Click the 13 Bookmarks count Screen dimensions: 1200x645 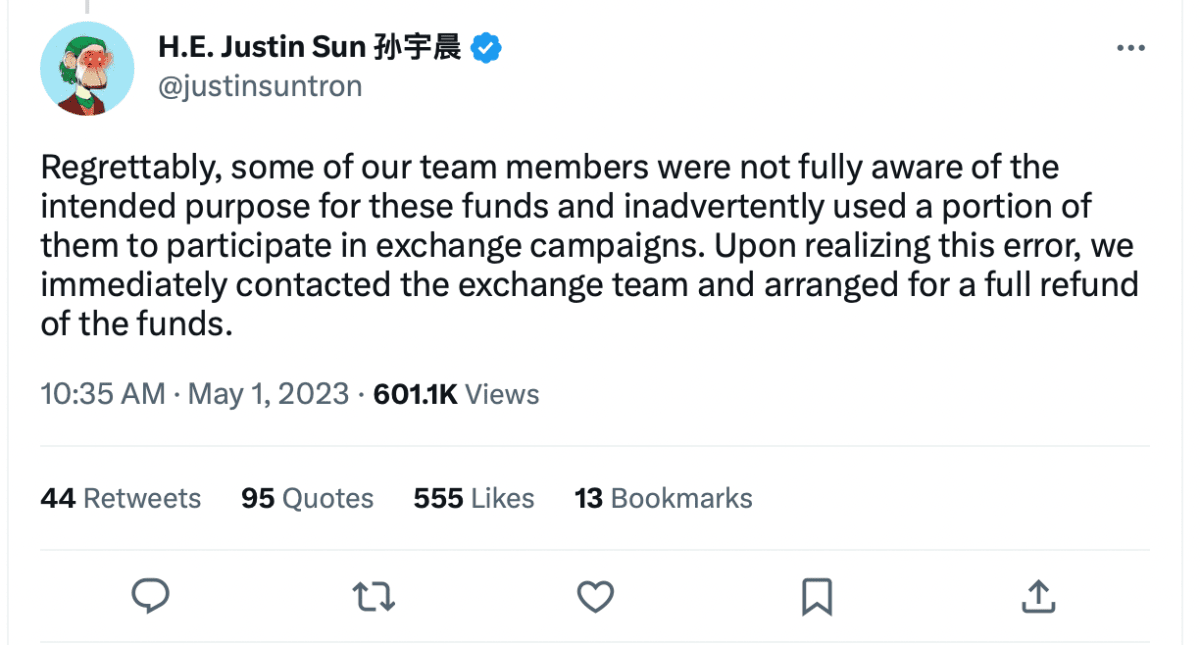(663, 498)
